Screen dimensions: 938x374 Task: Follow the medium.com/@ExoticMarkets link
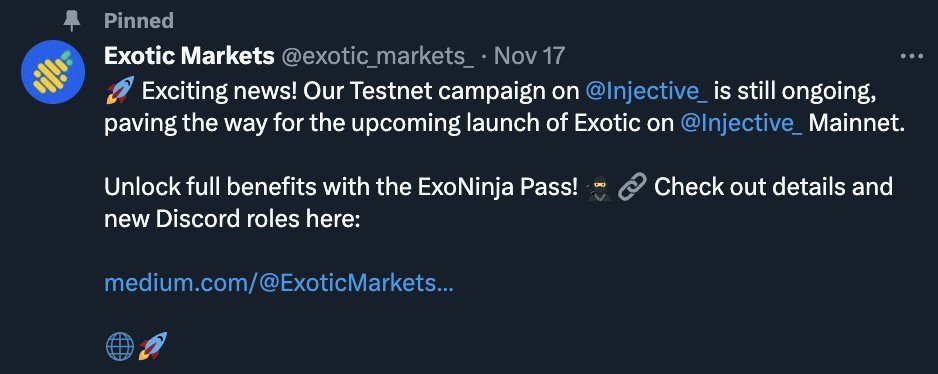279,282
